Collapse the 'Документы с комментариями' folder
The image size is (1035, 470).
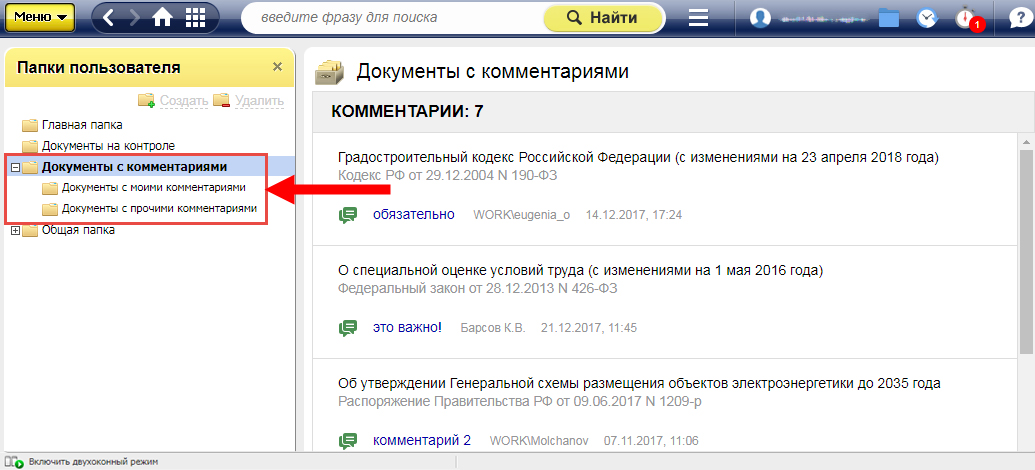[x=15, y=167]
